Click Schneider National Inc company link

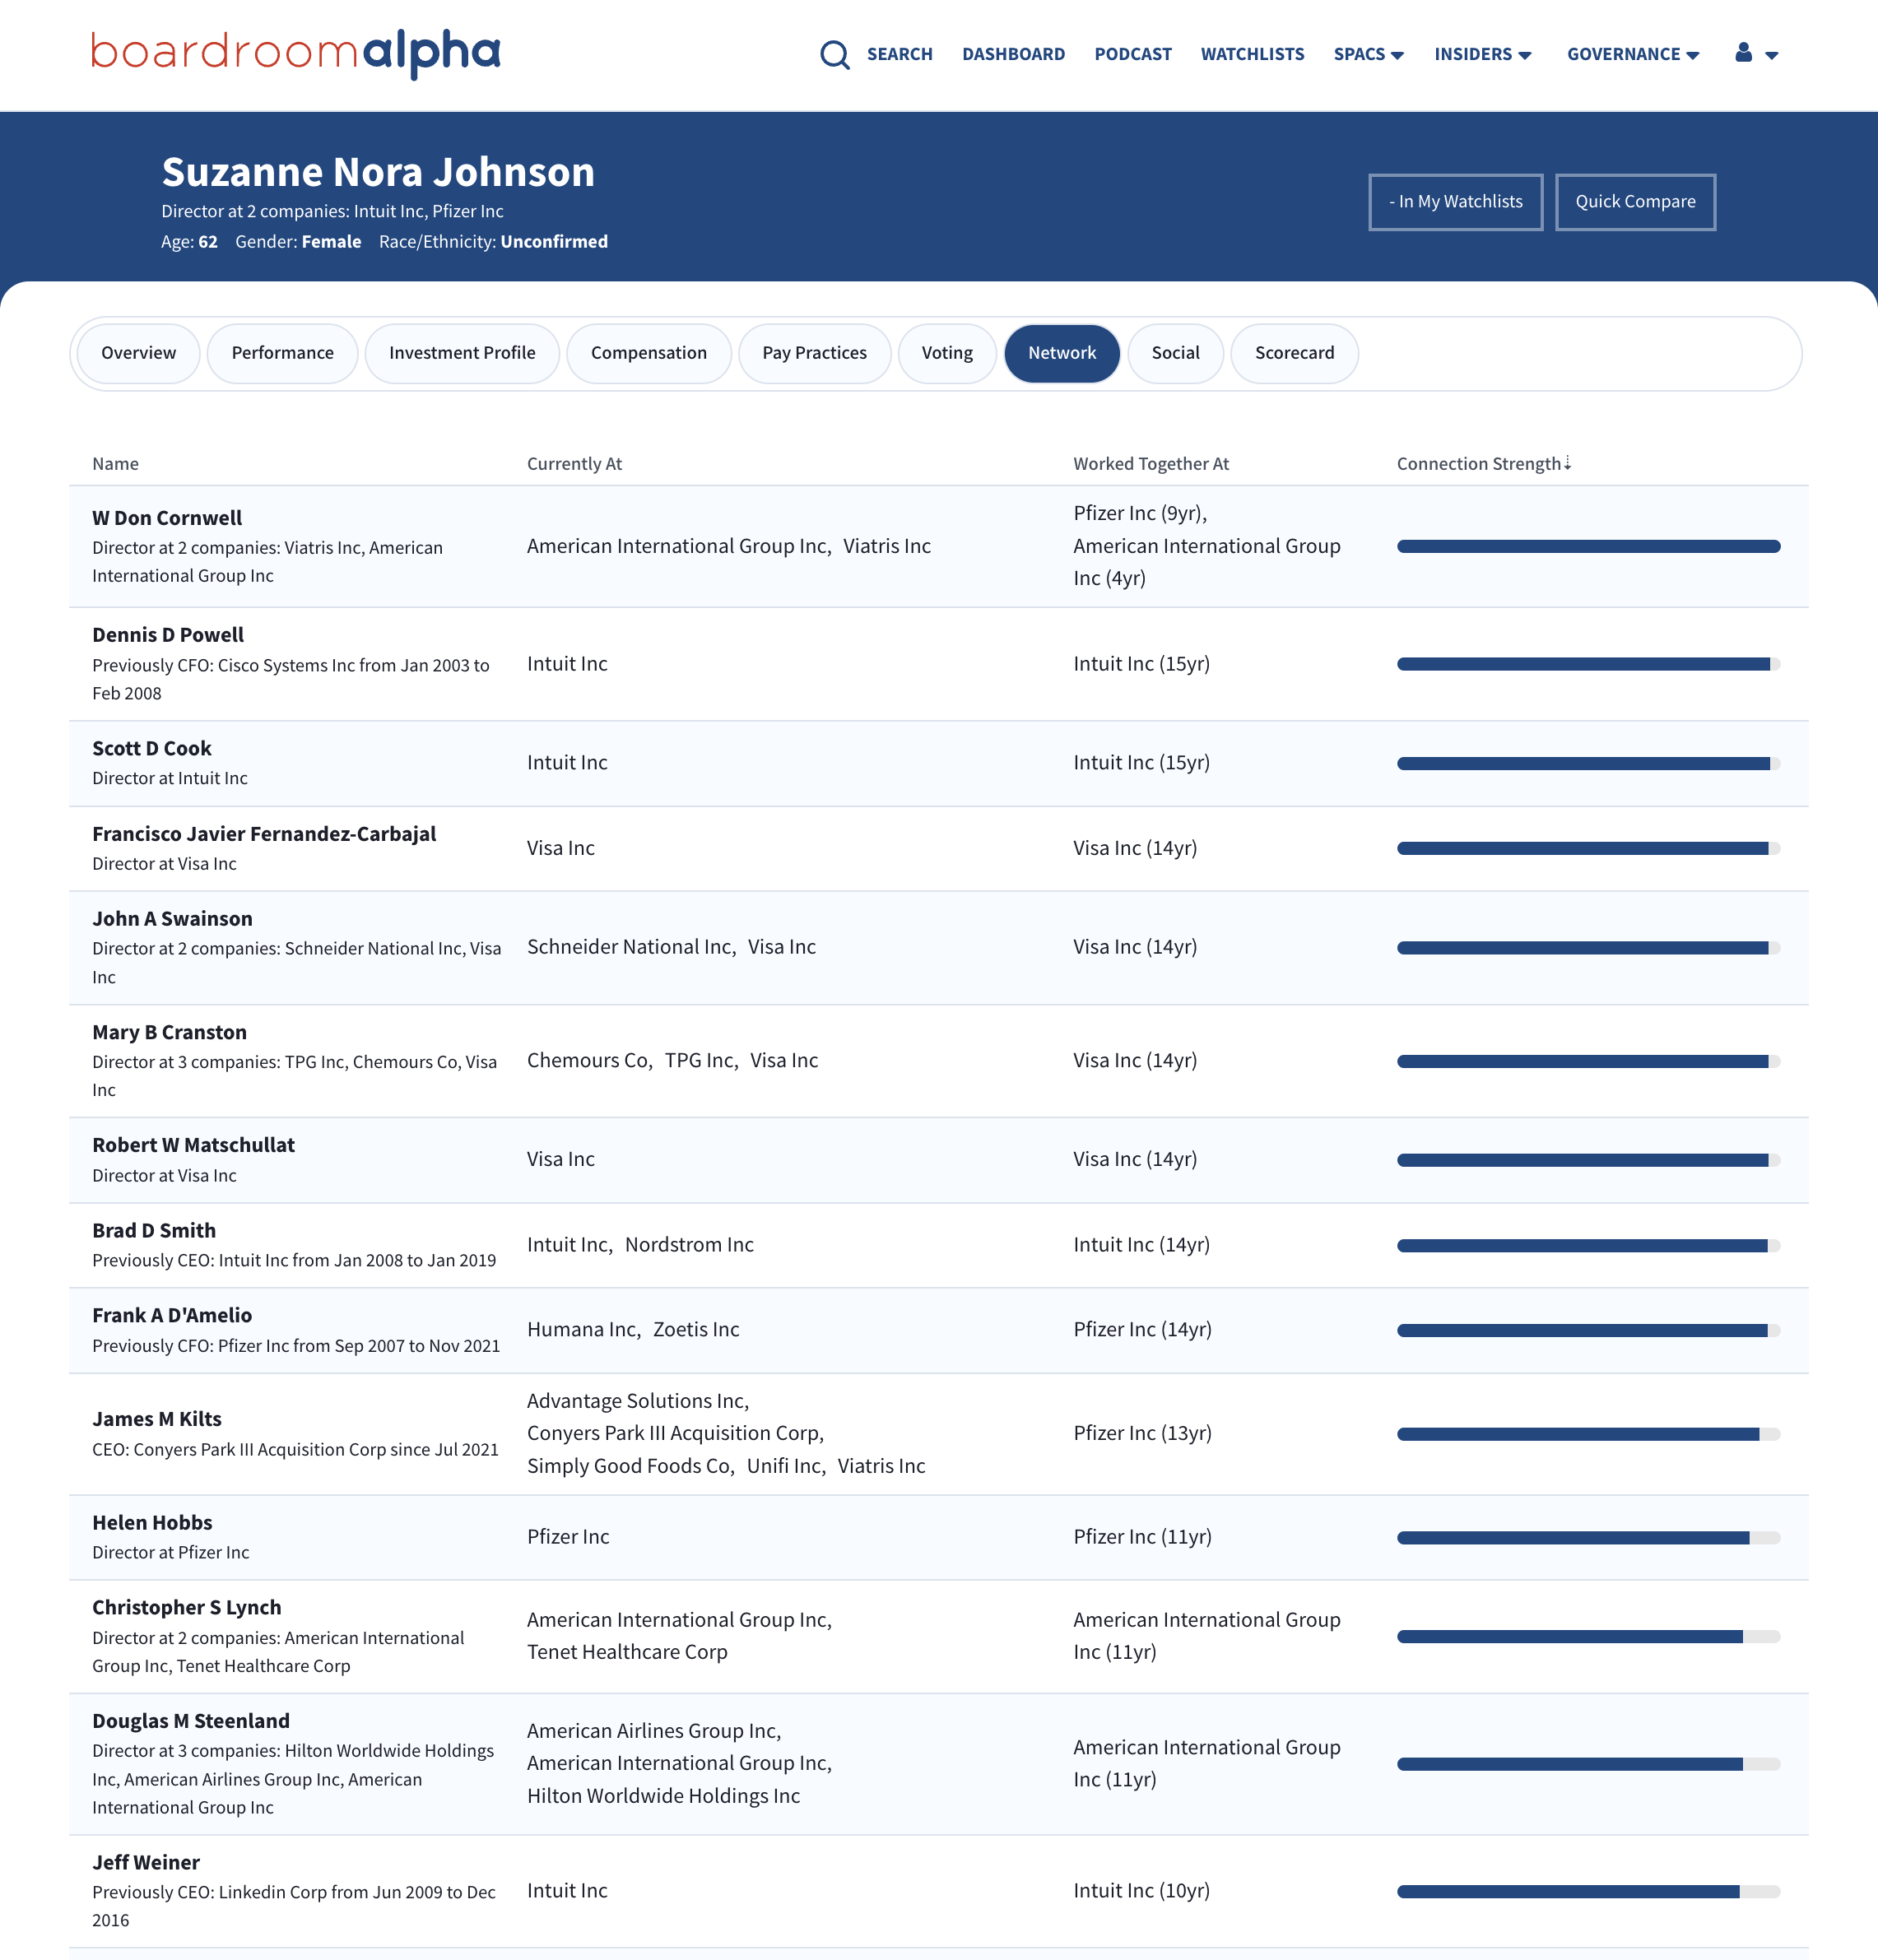[629, 947]
